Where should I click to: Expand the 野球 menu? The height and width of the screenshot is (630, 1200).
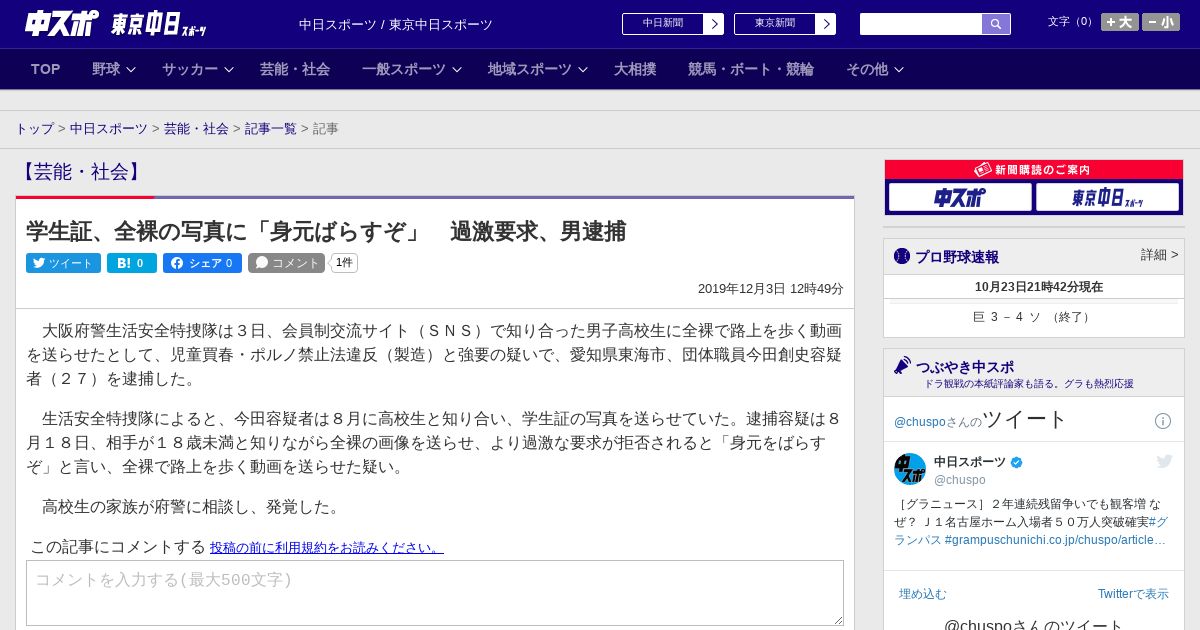point(113,69)
